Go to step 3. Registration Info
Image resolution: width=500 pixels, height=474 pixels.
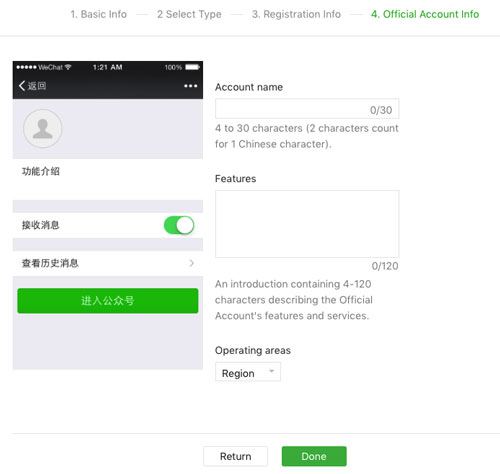tap(296, 14)
